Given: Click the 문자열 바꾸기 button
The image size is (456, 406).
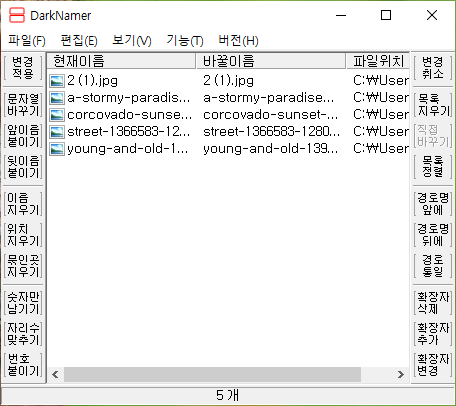Looking at the screenshot, I should (x=23, y=105).
